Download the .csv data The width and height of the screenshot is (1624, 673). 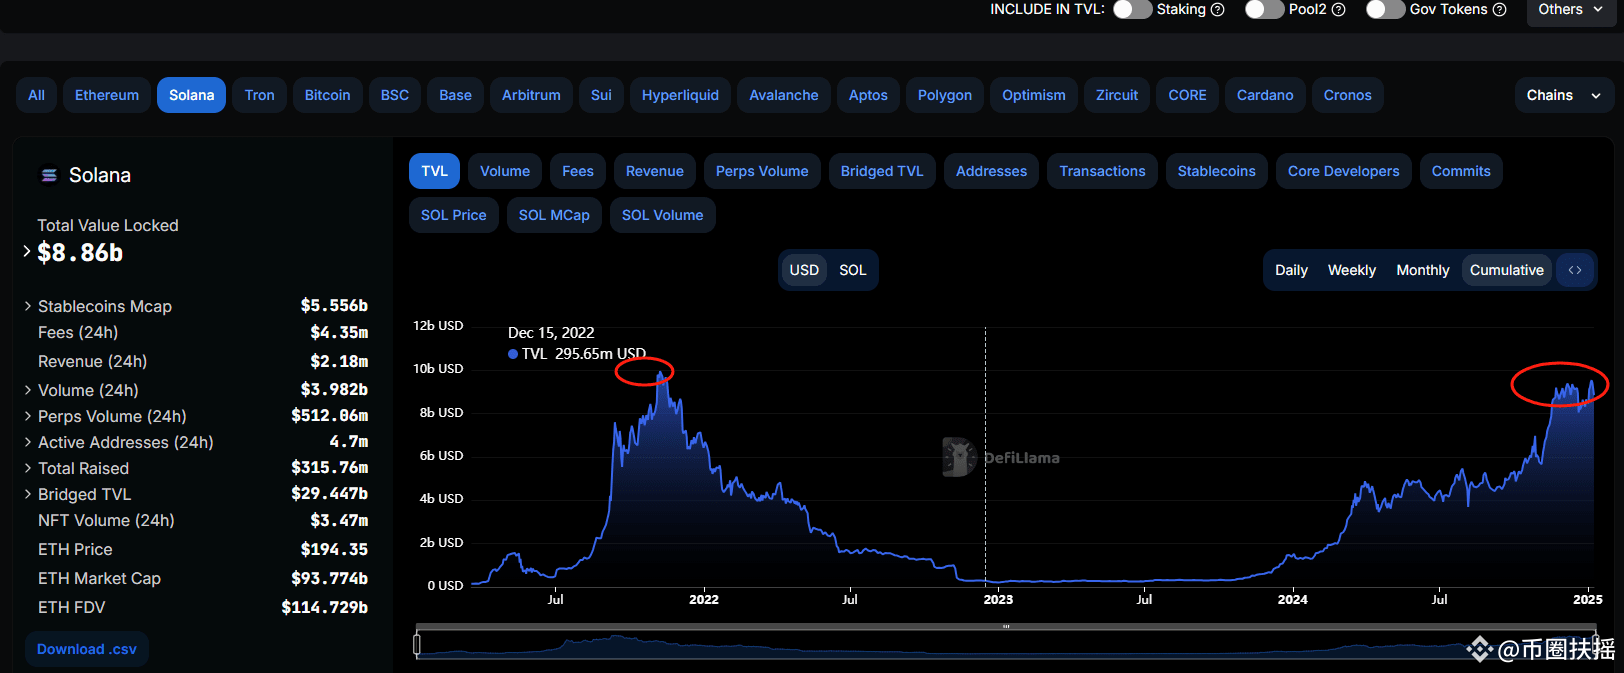click(x=87, y=649)
